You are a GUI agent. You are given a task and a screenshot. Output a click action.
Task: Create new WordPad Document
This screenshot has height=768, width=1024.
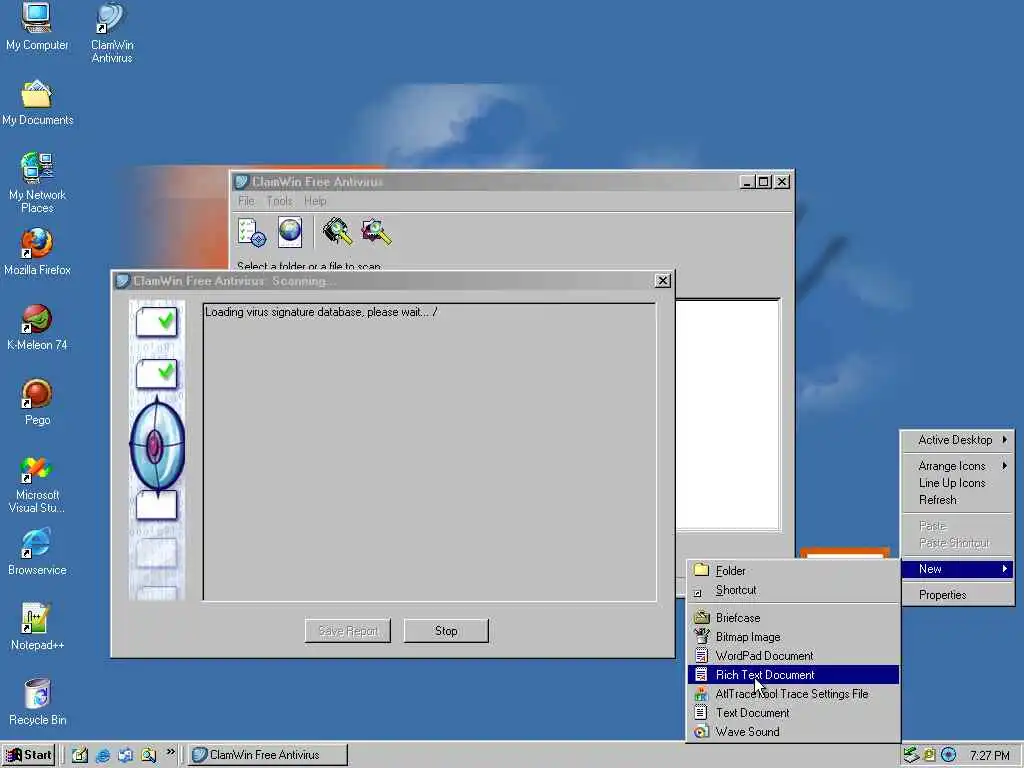click(x=793, y=656)
